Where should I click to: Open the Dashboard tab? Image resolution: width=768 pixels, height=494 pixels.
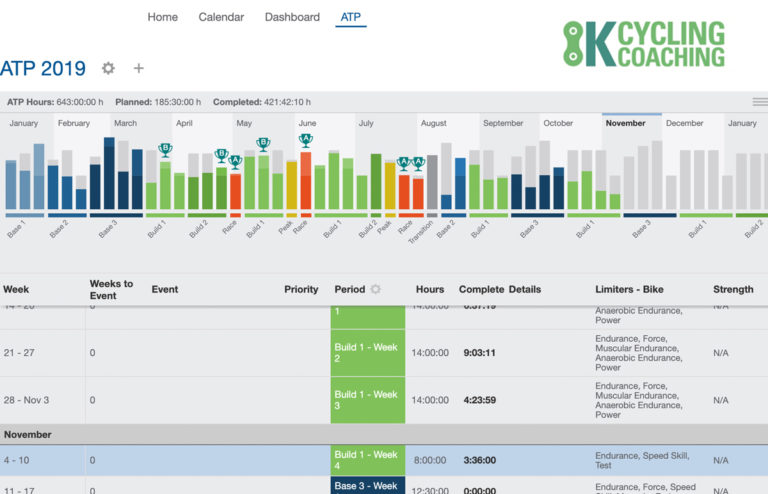tap(292, 17)
